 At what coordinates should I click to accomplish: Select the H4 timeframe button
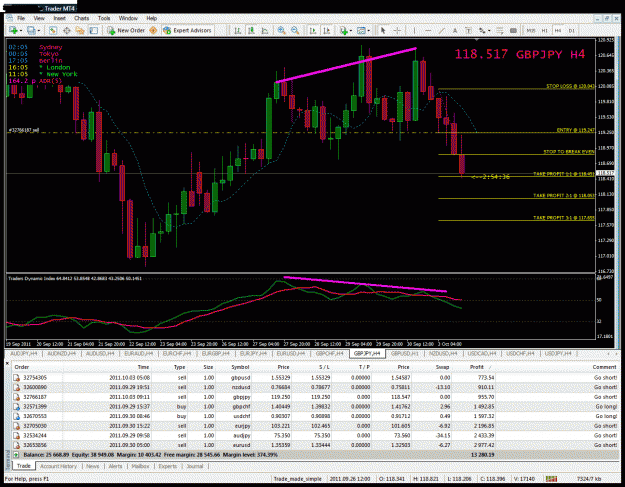558,30
